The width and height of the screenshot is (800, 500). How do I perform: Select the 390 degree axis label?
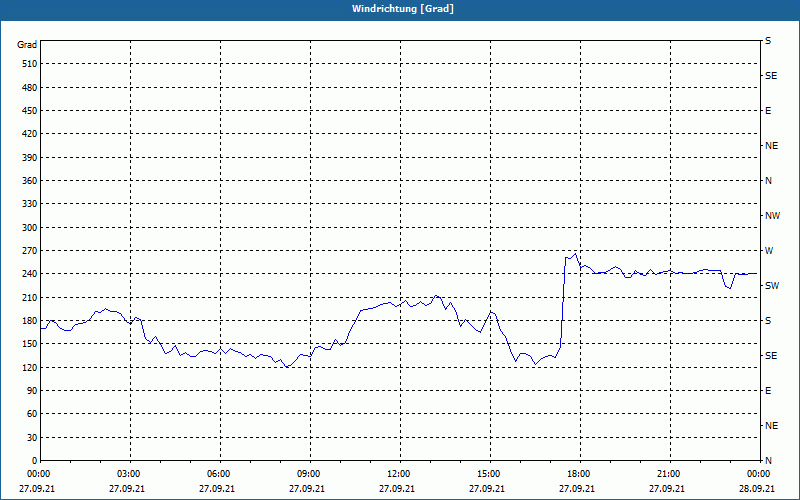(x=29, y=158)
